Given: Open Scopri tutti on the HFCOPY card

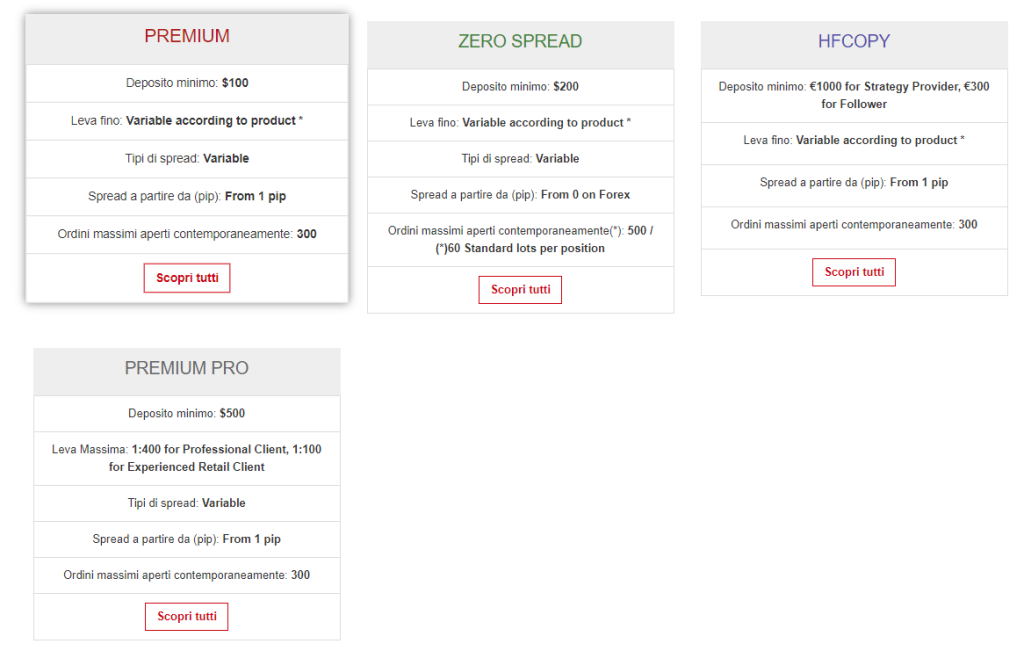Looking at the screenshot, I should pos(854,272).
